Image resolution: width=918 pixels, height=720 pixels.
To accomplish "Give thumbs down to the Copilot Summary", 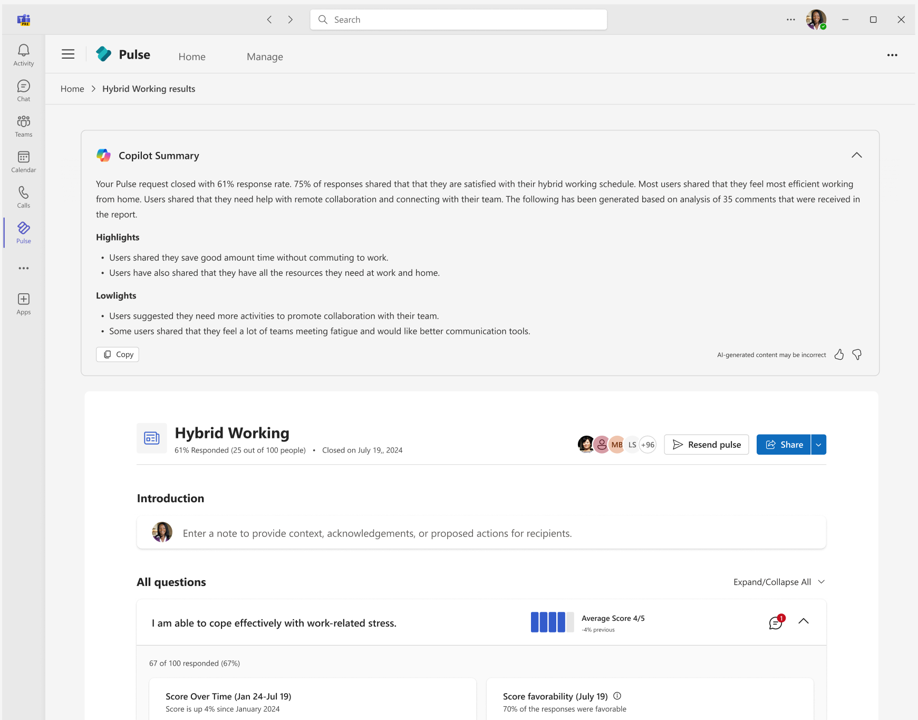I will (858, 354).
